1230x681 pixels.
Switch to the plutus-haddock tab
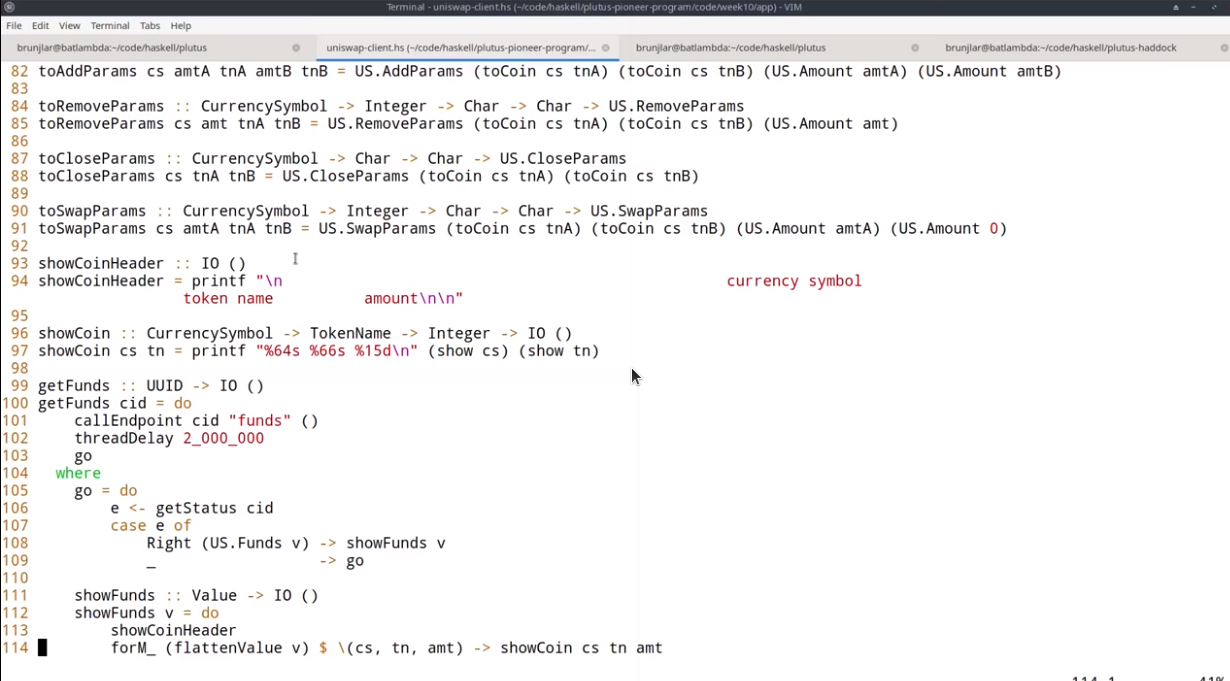point(1060,48)
